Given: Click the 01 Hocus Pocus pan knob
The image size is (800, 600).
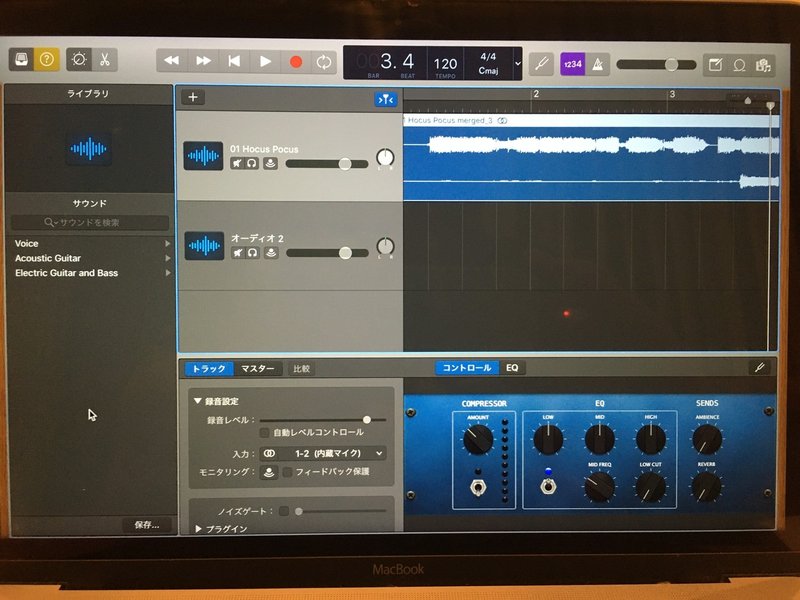Looking at the screenshot, I should [385, 157].
